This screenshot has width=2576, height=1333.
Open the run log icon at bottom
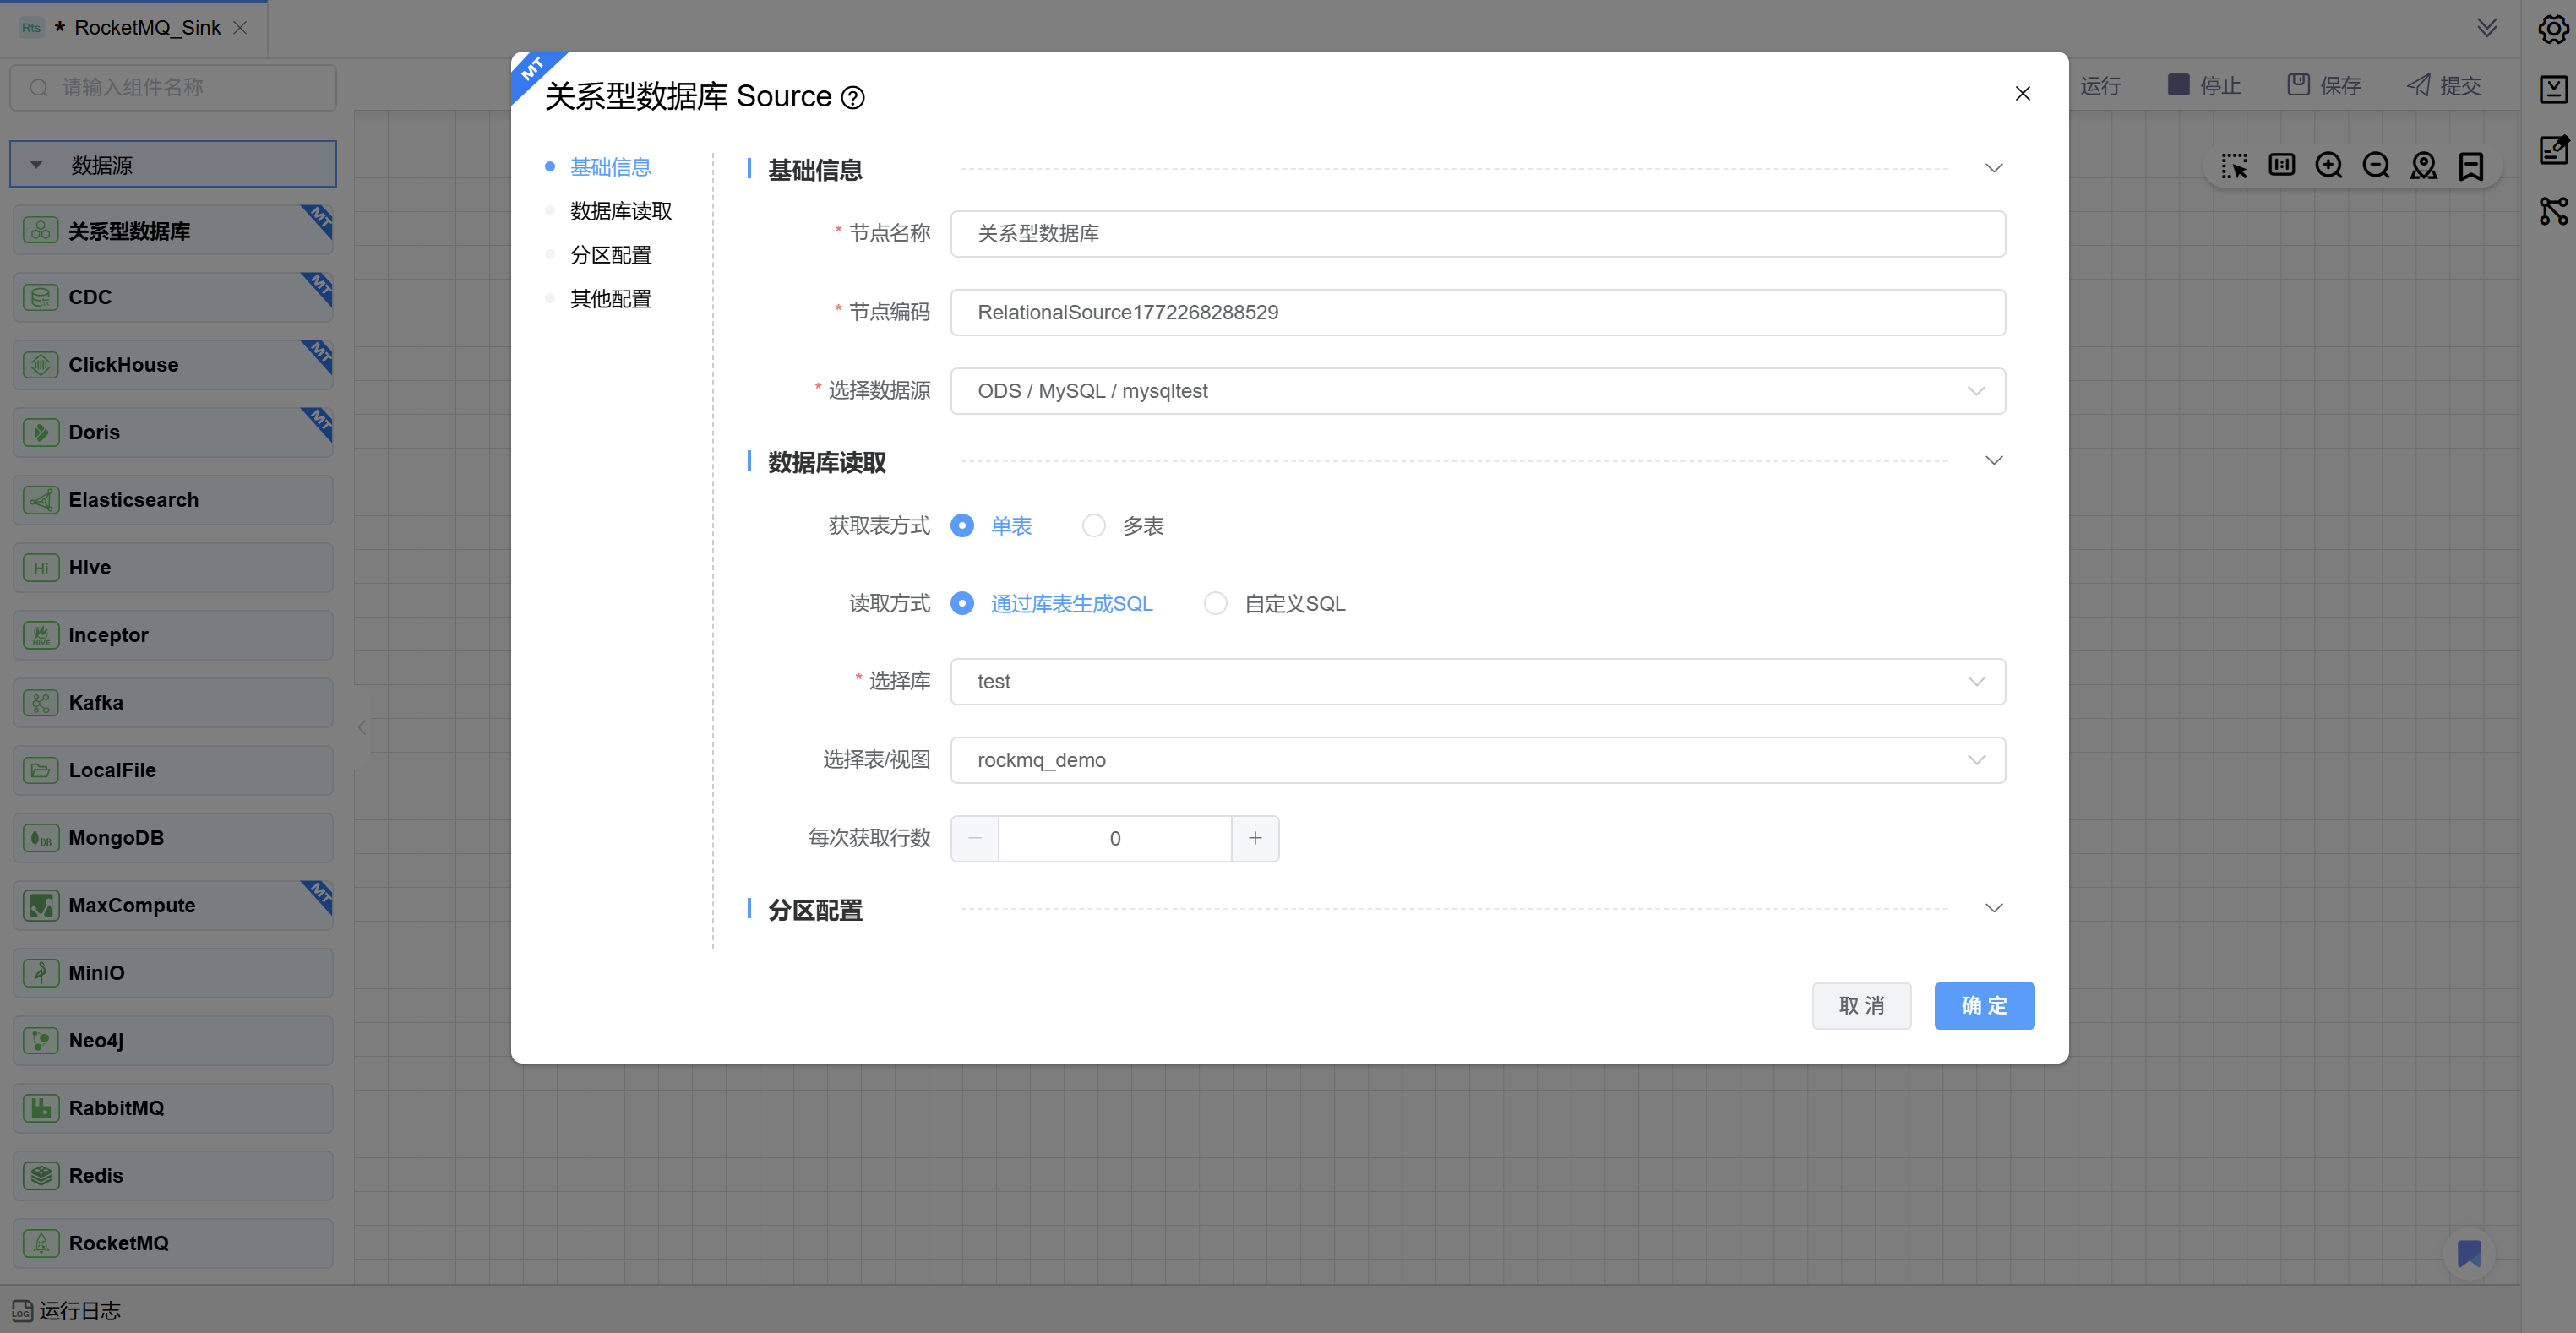[x=22, y=1310]
